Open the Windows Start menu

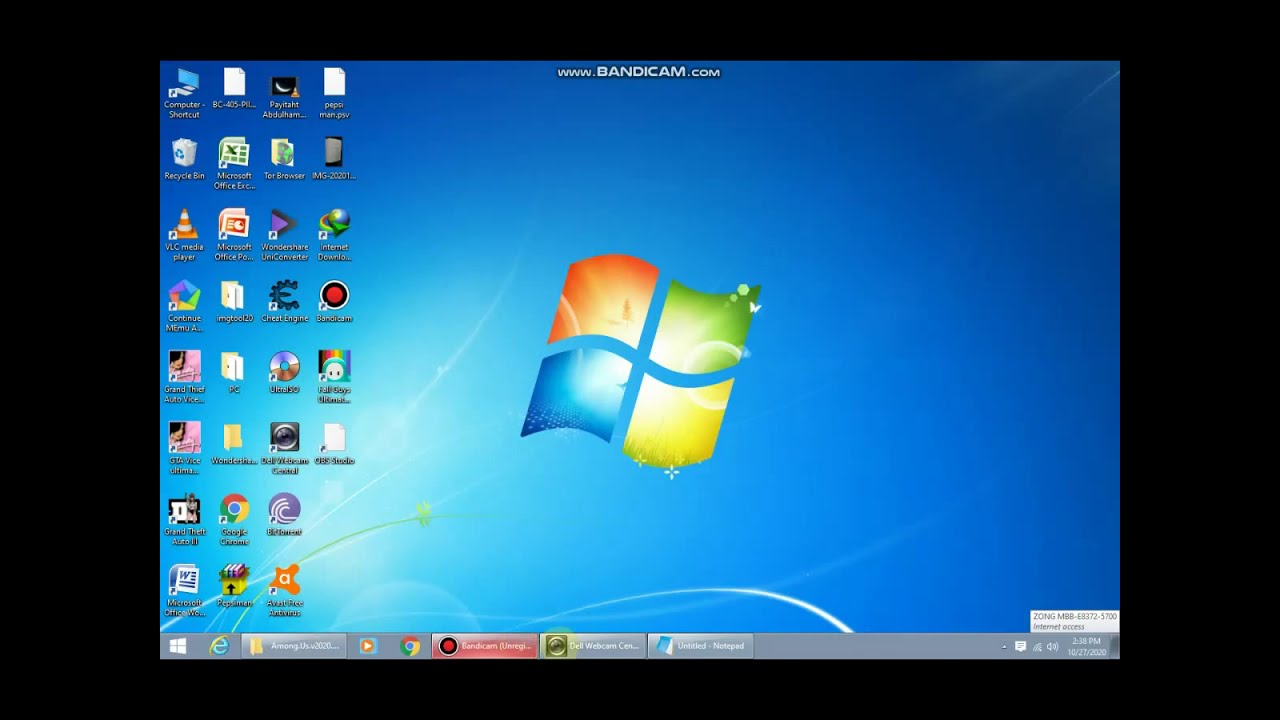[178, 646]
